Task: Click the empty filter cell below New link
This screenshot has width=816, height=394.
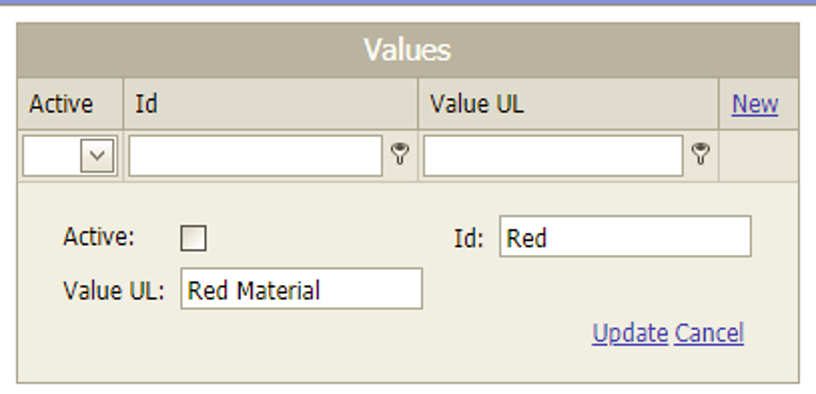Action: [x=758, y=156]
